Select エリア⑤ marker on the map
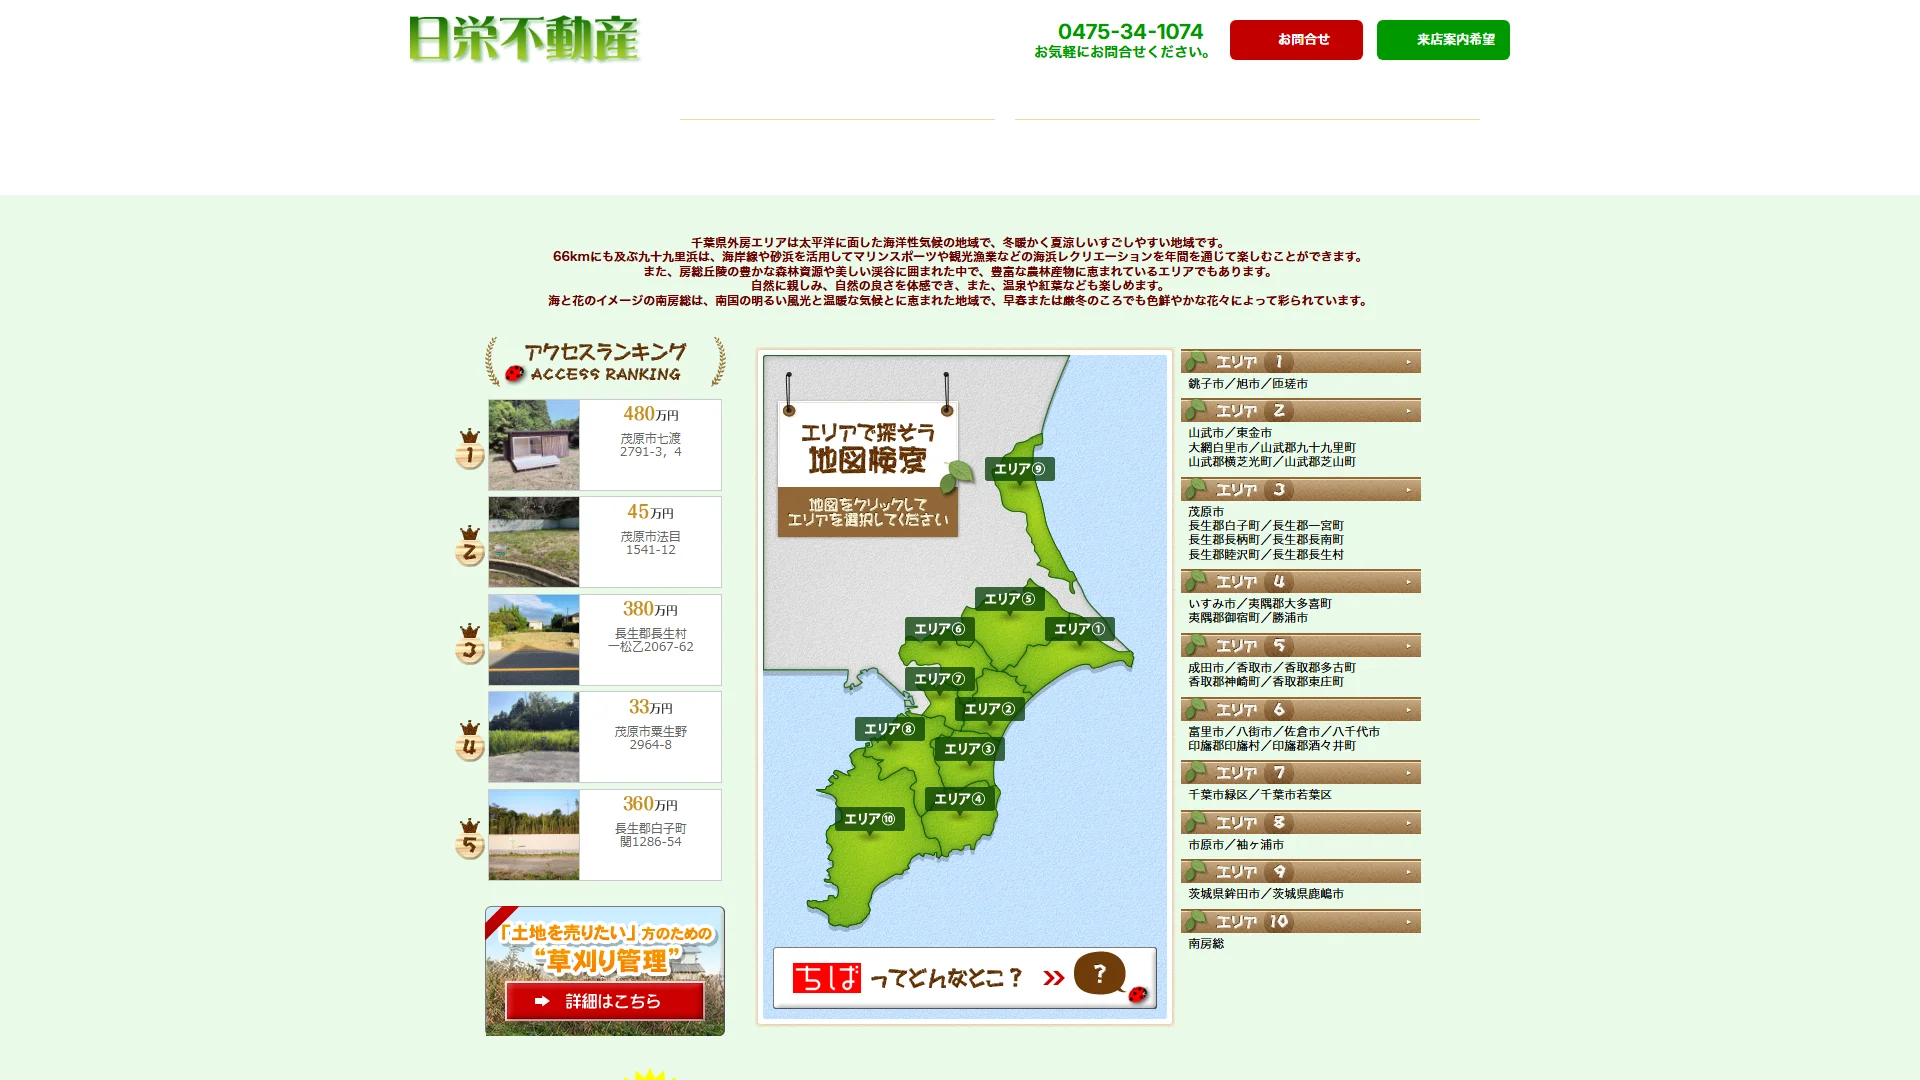The height and width of the screenshot is (1080, 1920). click(x=1009, y=599)
